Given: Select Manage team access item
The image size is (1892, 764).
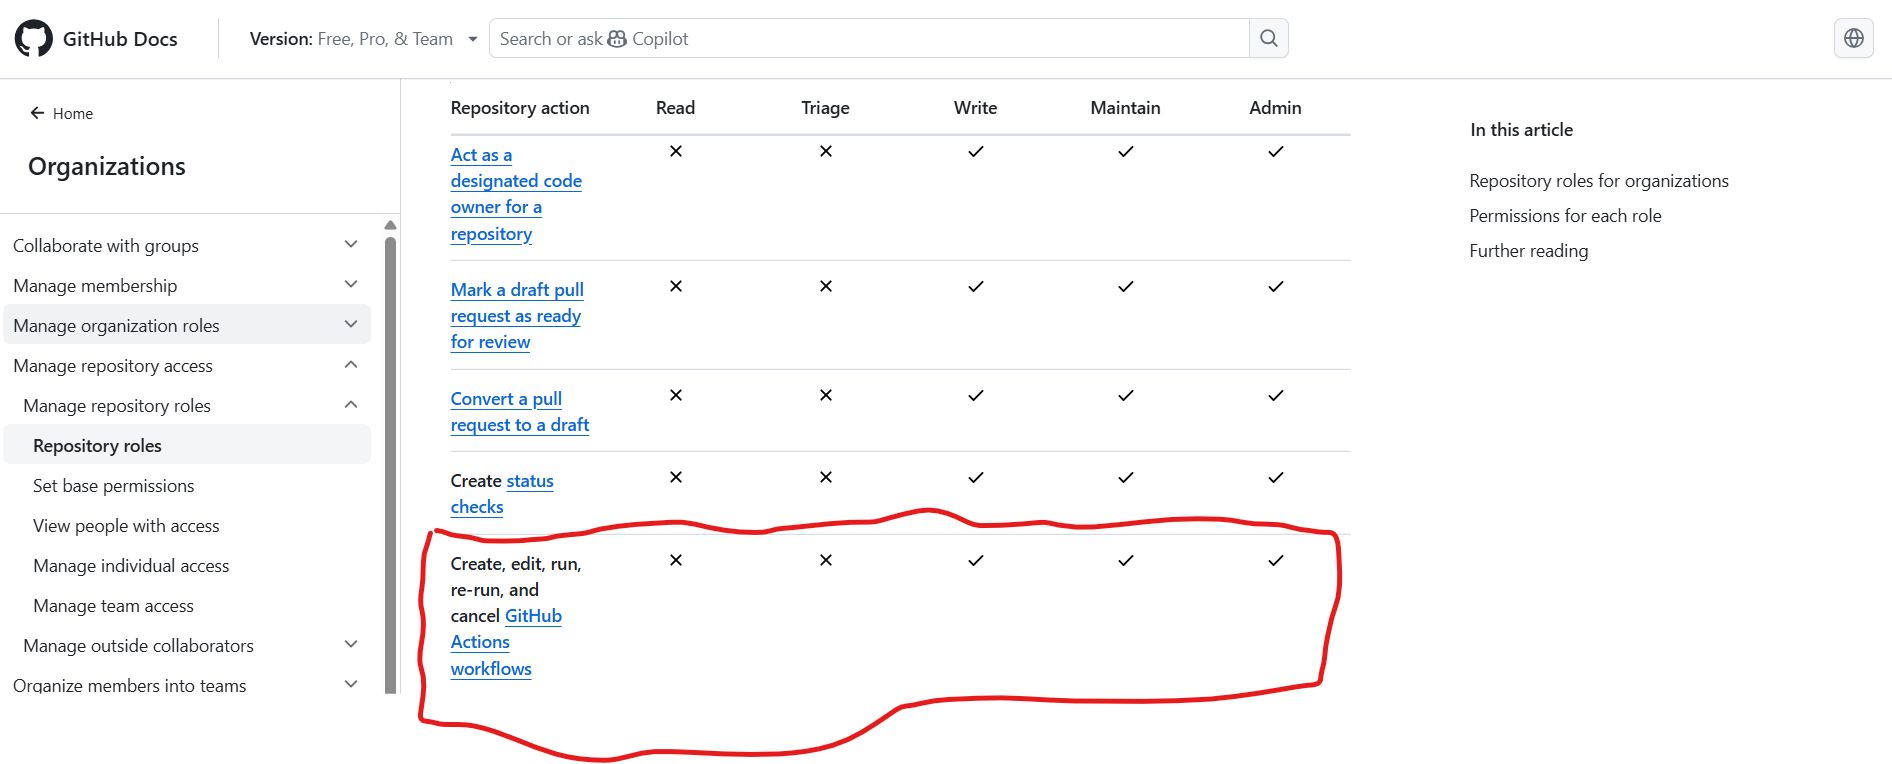Looking at the screenshot, I should tap(114, 606).
